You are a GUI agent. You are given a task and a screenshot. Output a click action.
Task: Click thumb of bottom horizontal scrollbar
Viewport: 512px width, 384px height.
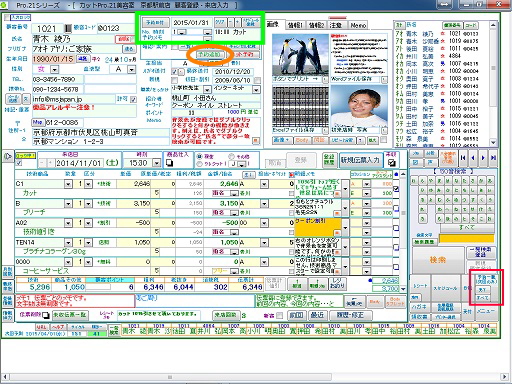coord(170,377)
